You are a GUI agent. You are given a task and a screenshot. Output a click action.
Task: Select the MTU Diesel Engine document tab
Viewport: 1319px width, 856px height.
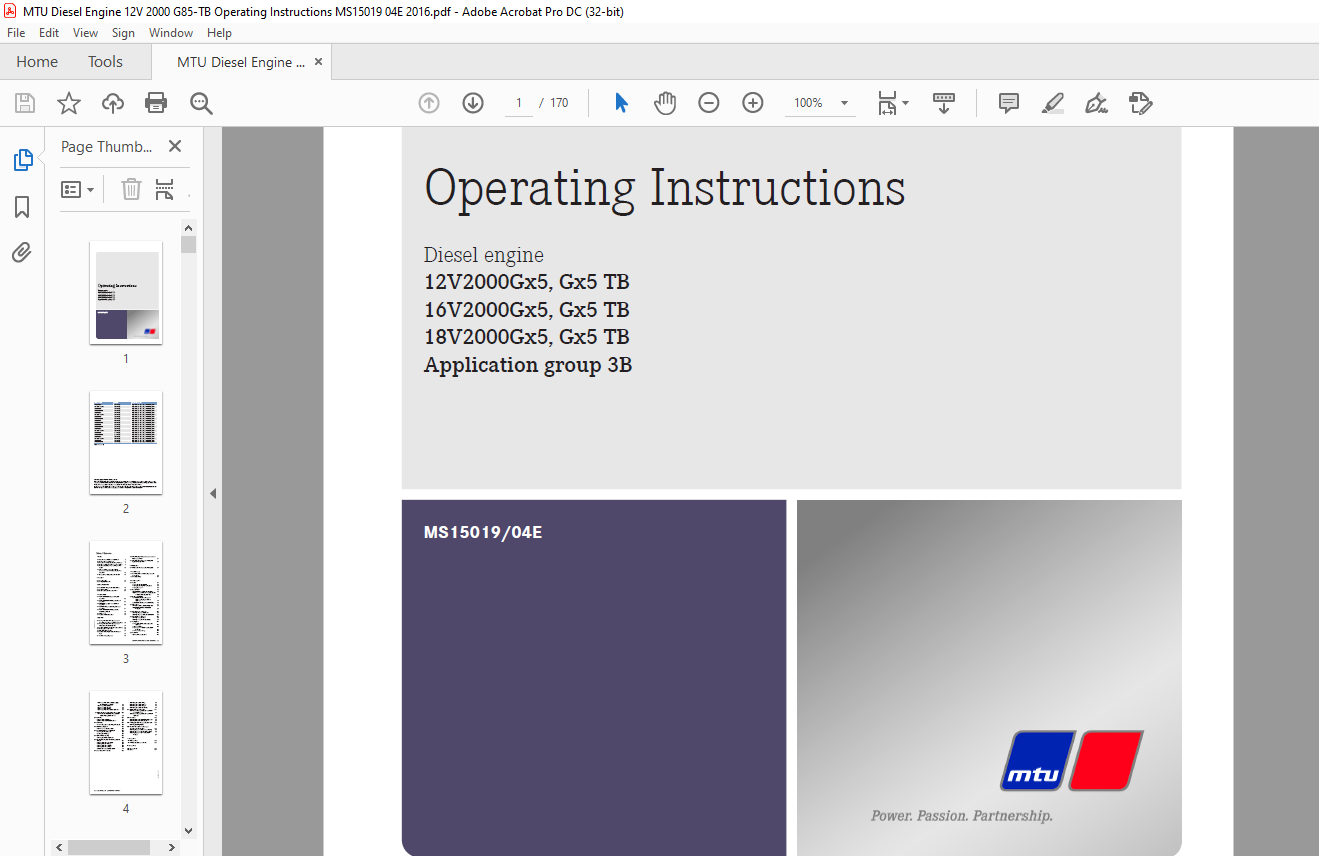click(x=241, y=62)
